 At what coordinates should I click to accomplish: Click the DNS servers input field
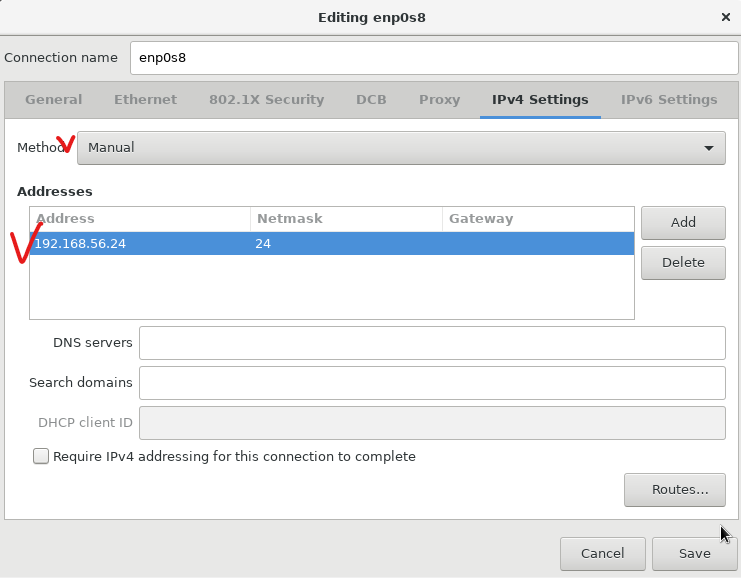point(432,343)
